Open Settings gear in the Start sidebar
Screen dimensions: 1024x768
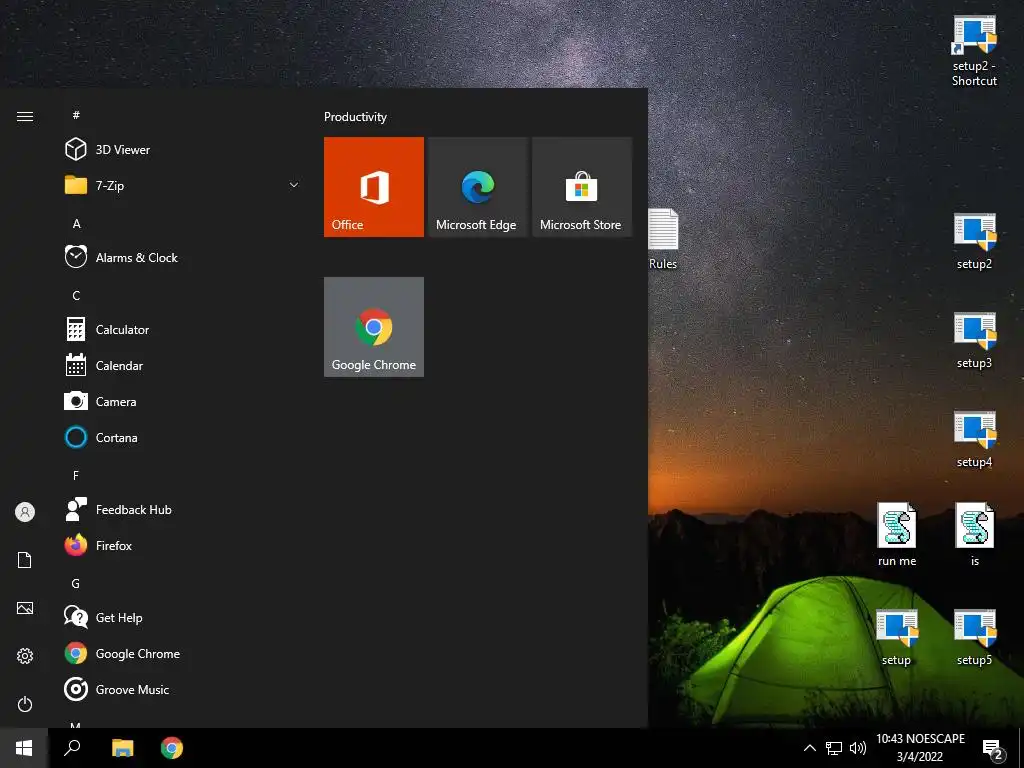25,656
